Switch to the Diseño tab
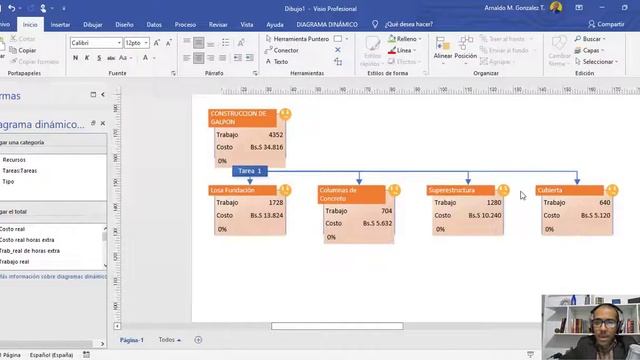Image resolution: width=640 pixels, height=360 pixels. click(x=124, y=24)
